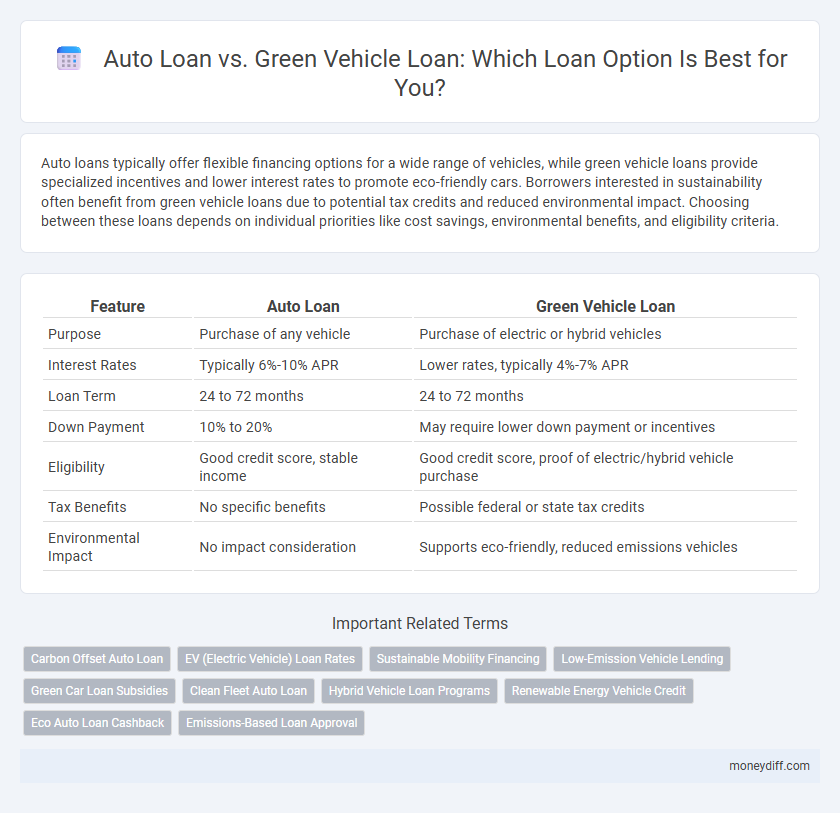
Task: Open the Eco Auto Loan Cashback tag
Action: (98, 723)
